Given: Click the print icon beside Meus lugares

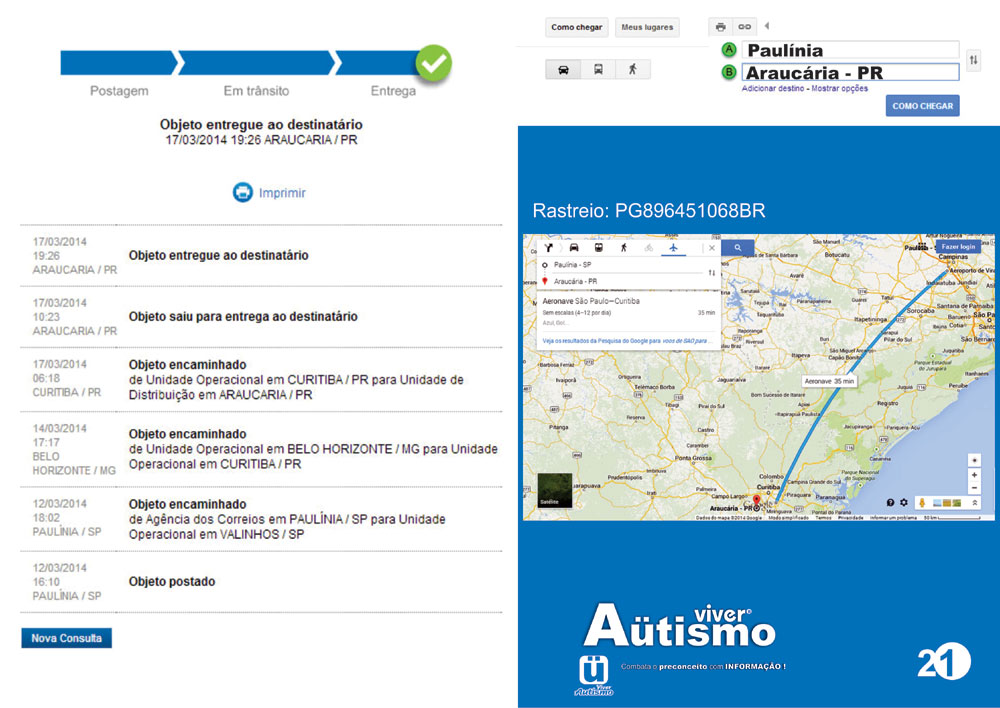Looking at the screenshot, I should pos(720,27).
